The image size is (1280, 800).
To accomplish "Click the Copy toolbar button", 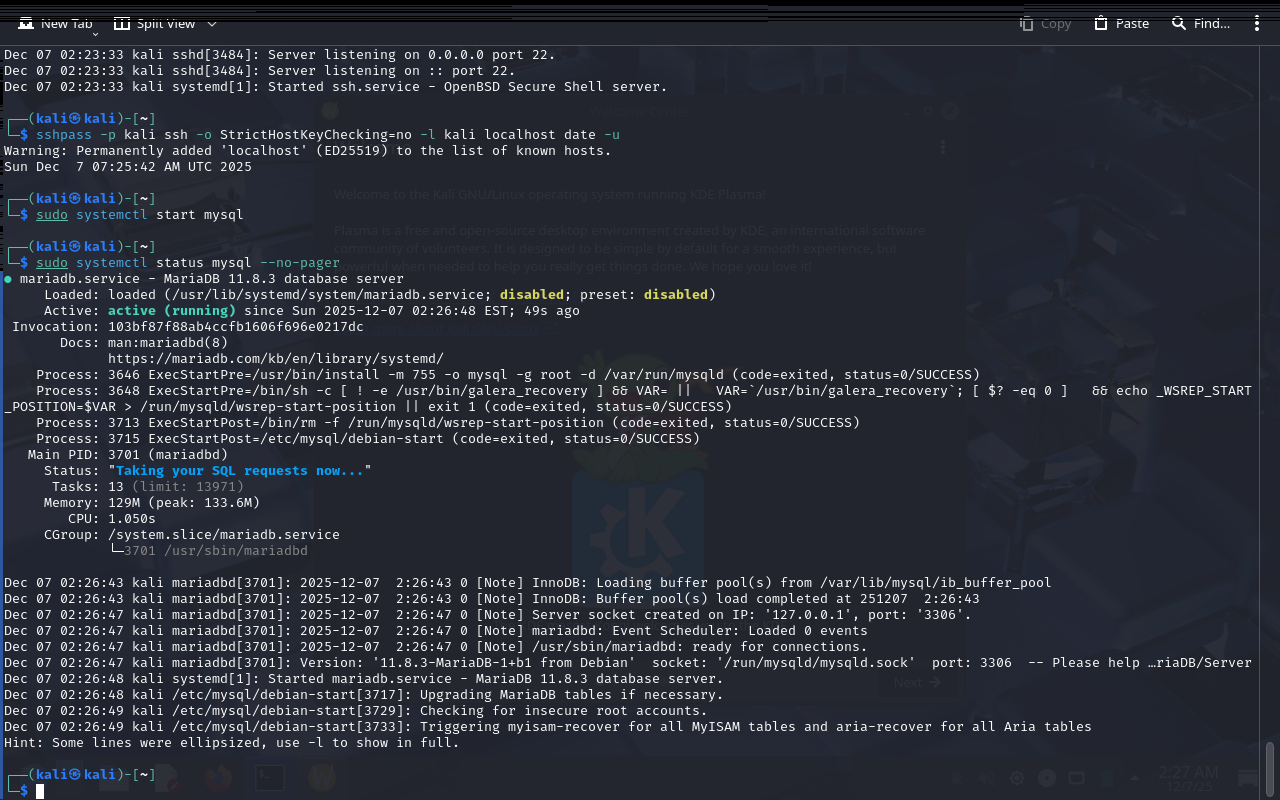I will tap(1045, 23).
